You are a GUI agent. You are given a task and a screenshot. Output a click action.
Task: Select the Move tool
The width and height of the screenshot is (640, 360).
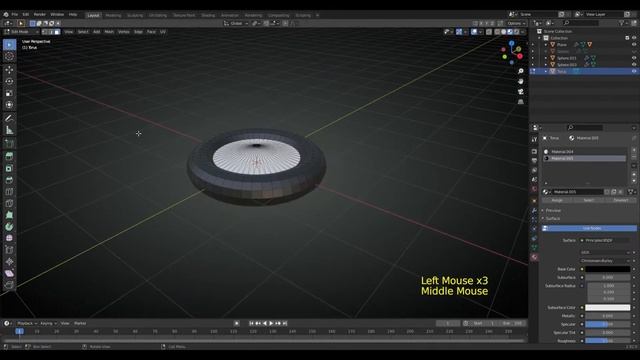point(9,70)
